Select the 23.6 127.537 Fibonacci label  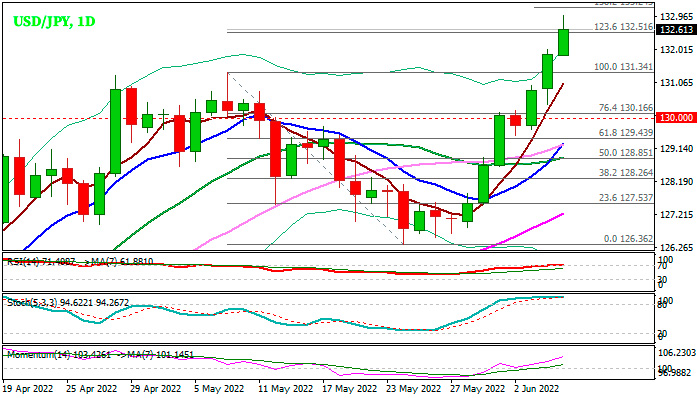coord(626,198)
